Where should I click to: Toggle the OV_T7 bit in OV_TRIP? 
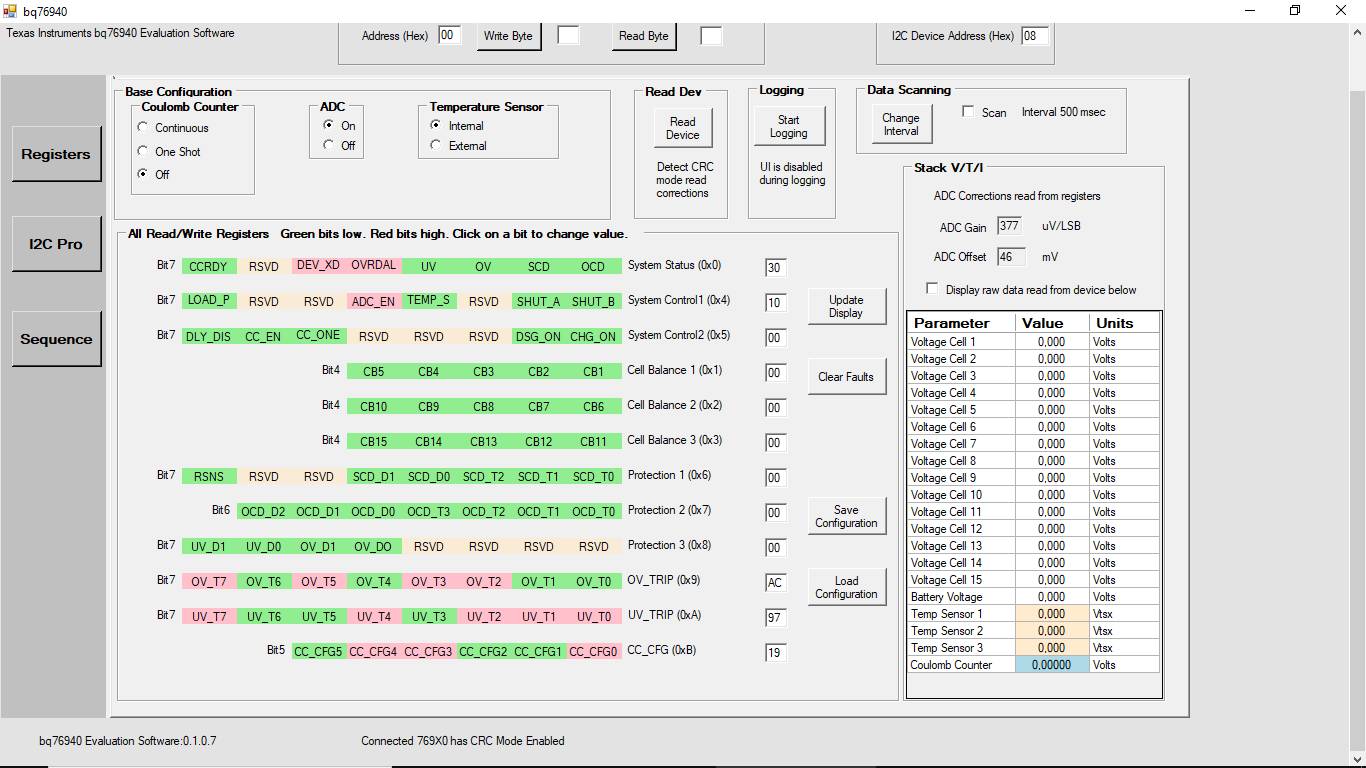[209, 582]
